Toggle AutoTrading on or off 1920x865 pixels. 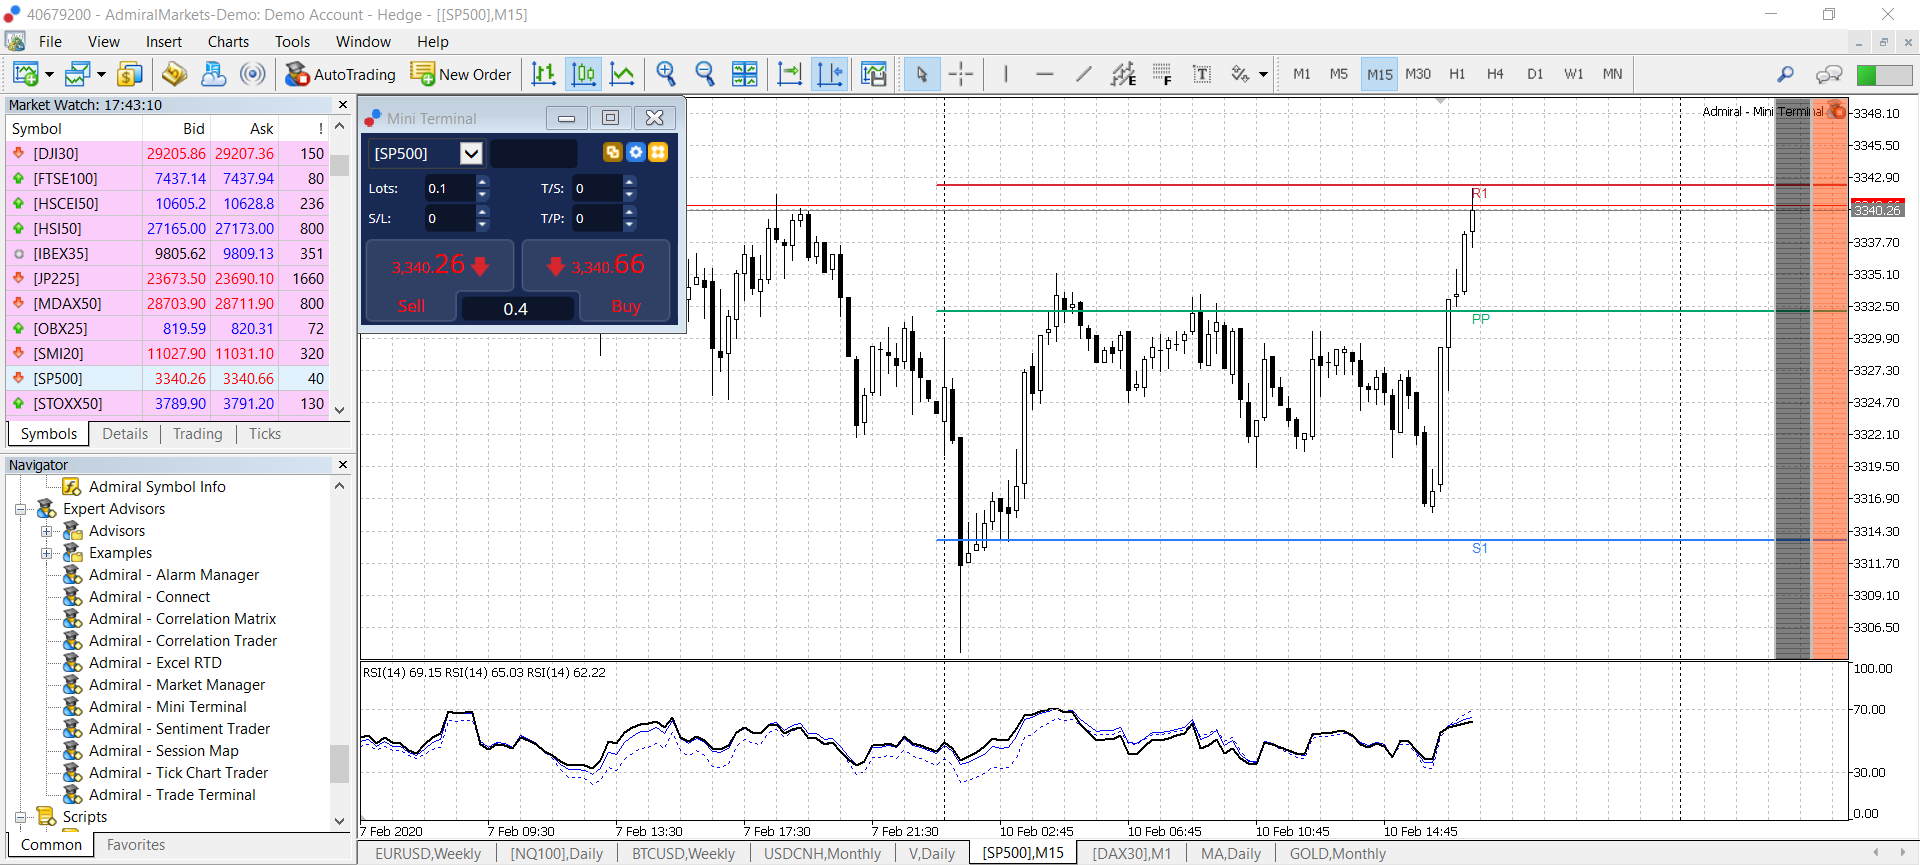340,74
